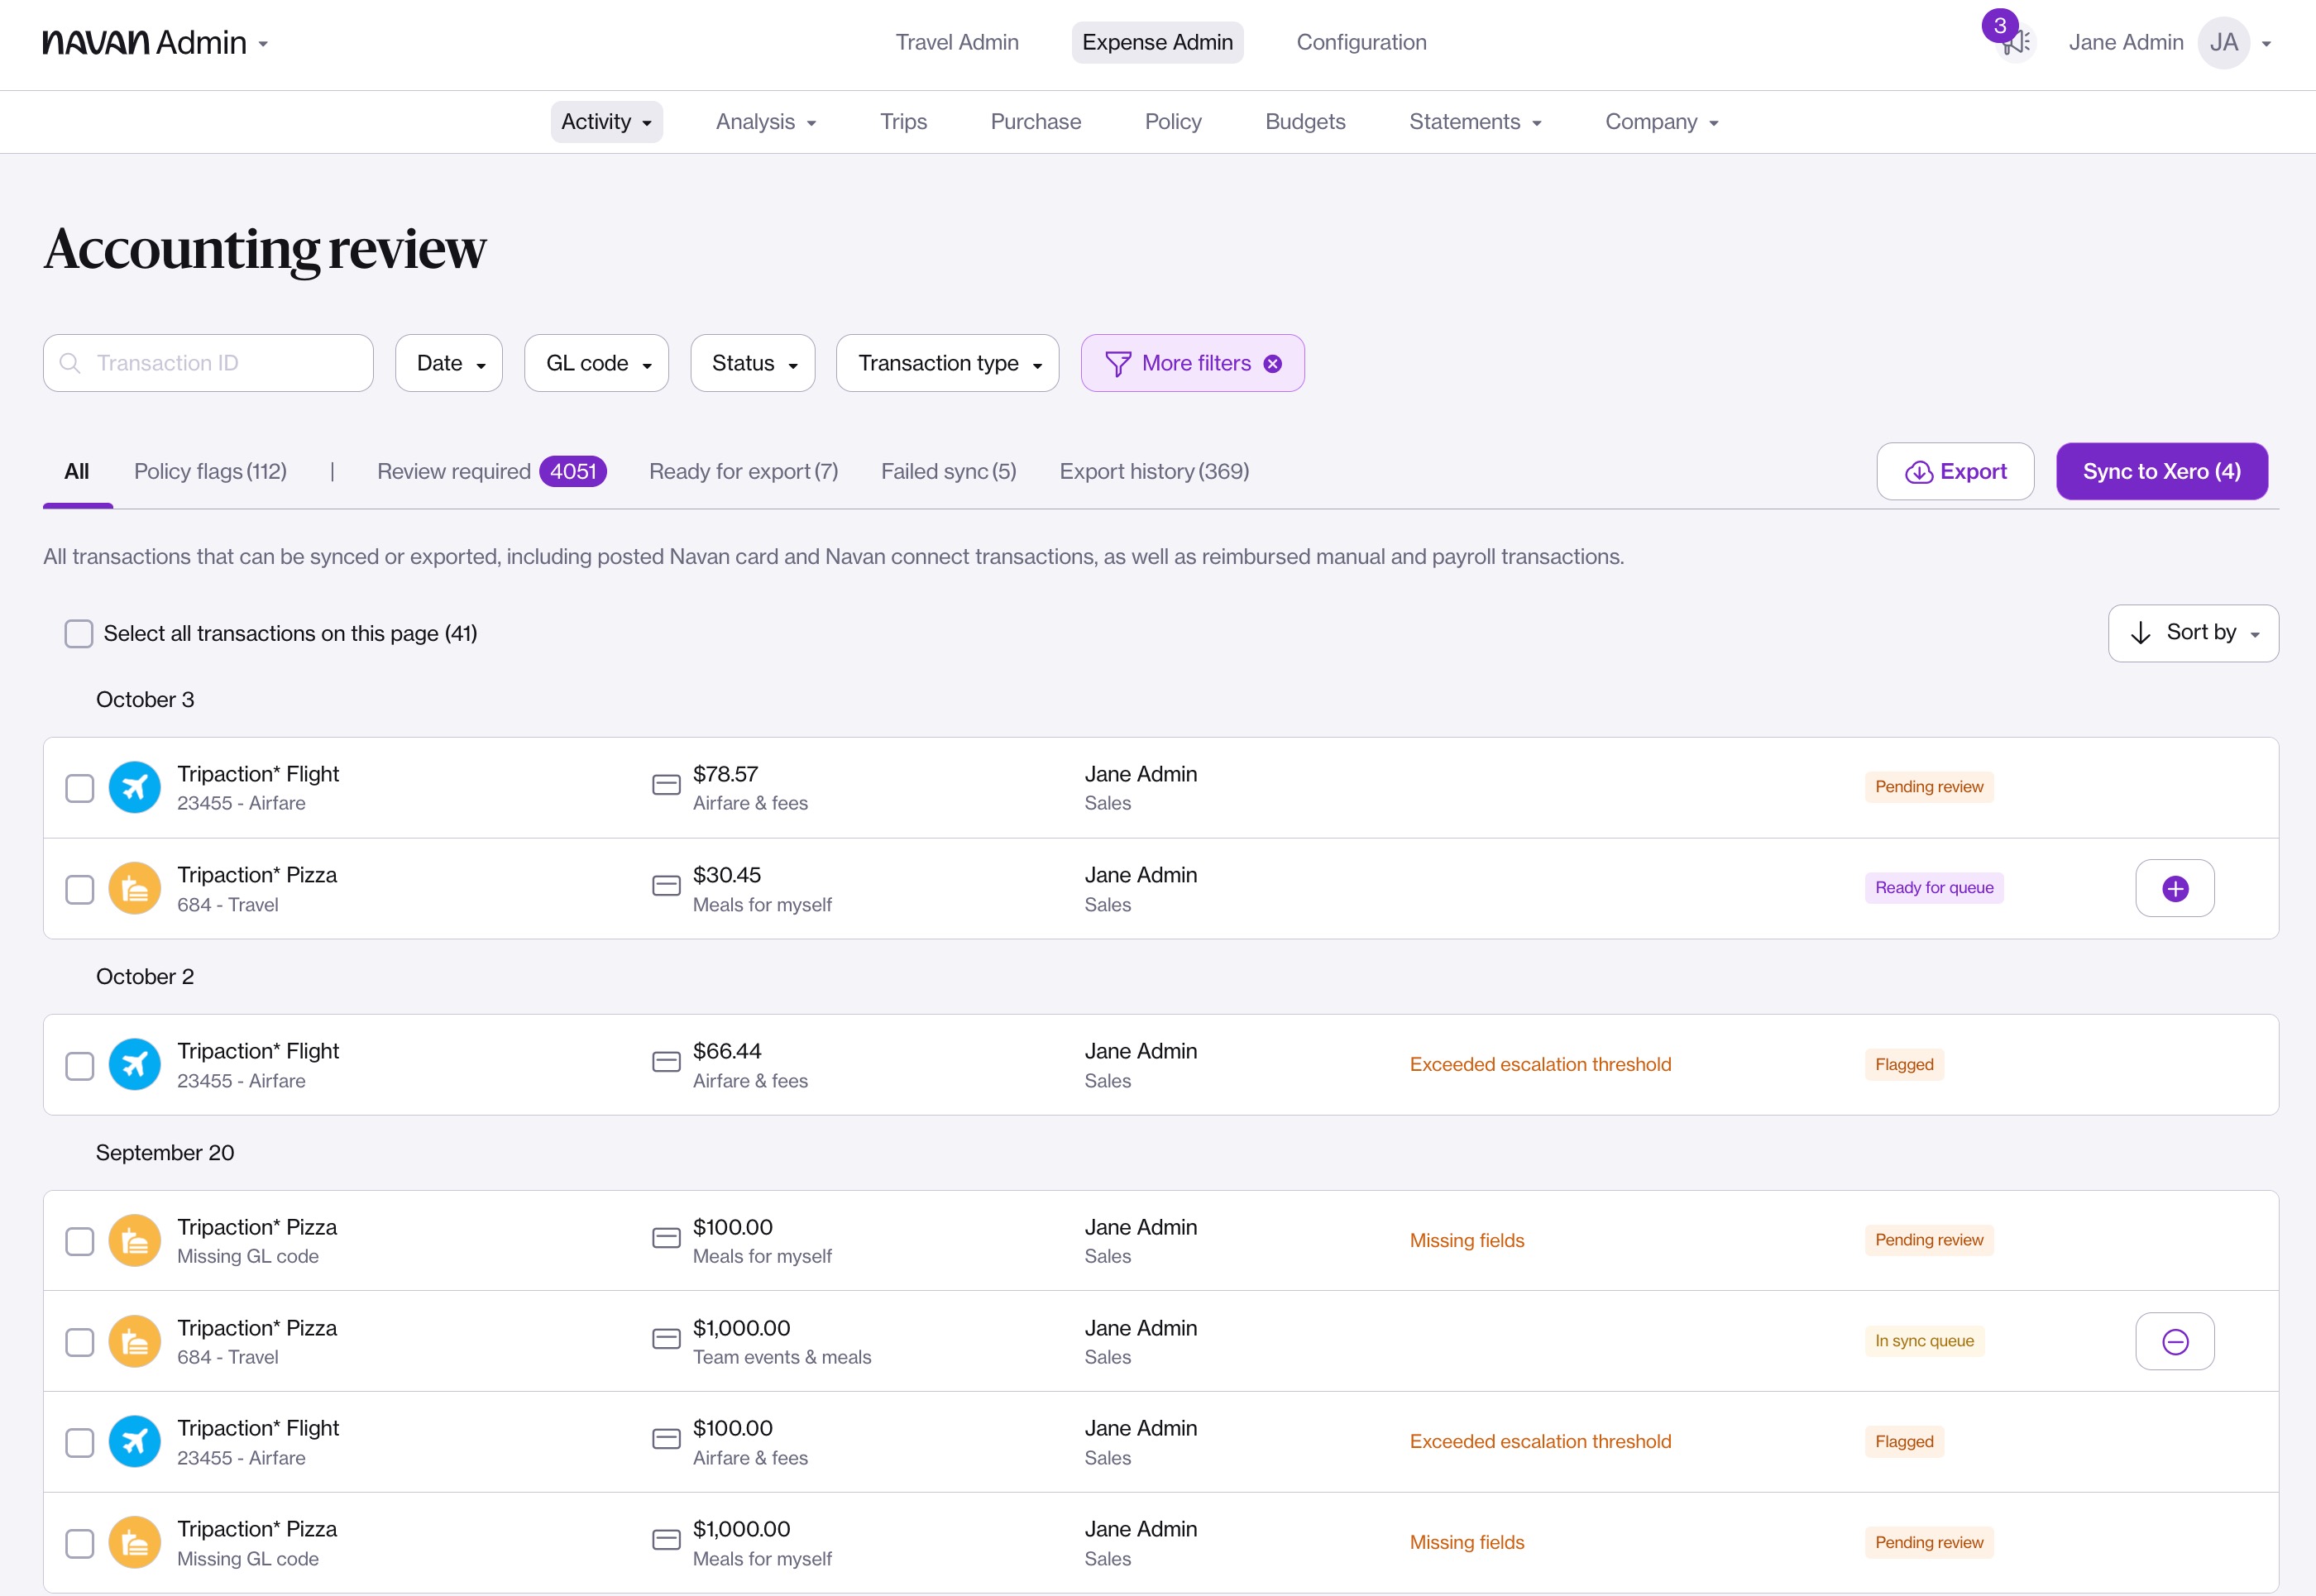The image size is (2316, 1596).
Task: Click the airplane icon for the $78.57 Flight
Action: [x=134, y=788]
